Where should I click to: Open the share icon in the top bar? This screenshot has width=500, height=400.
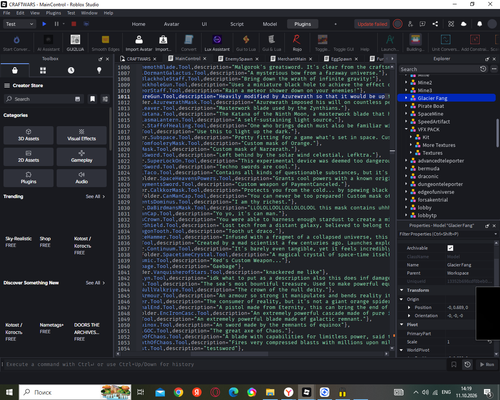(435, 24)
